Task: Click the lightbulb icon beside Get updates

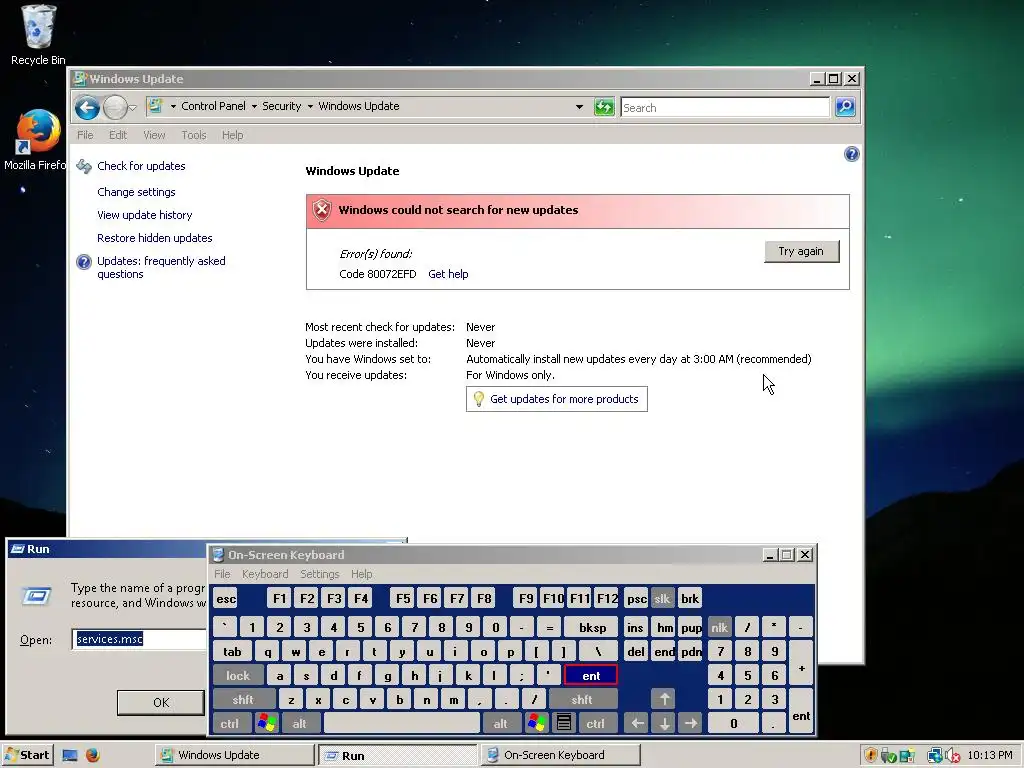Action: click(479, 399)
